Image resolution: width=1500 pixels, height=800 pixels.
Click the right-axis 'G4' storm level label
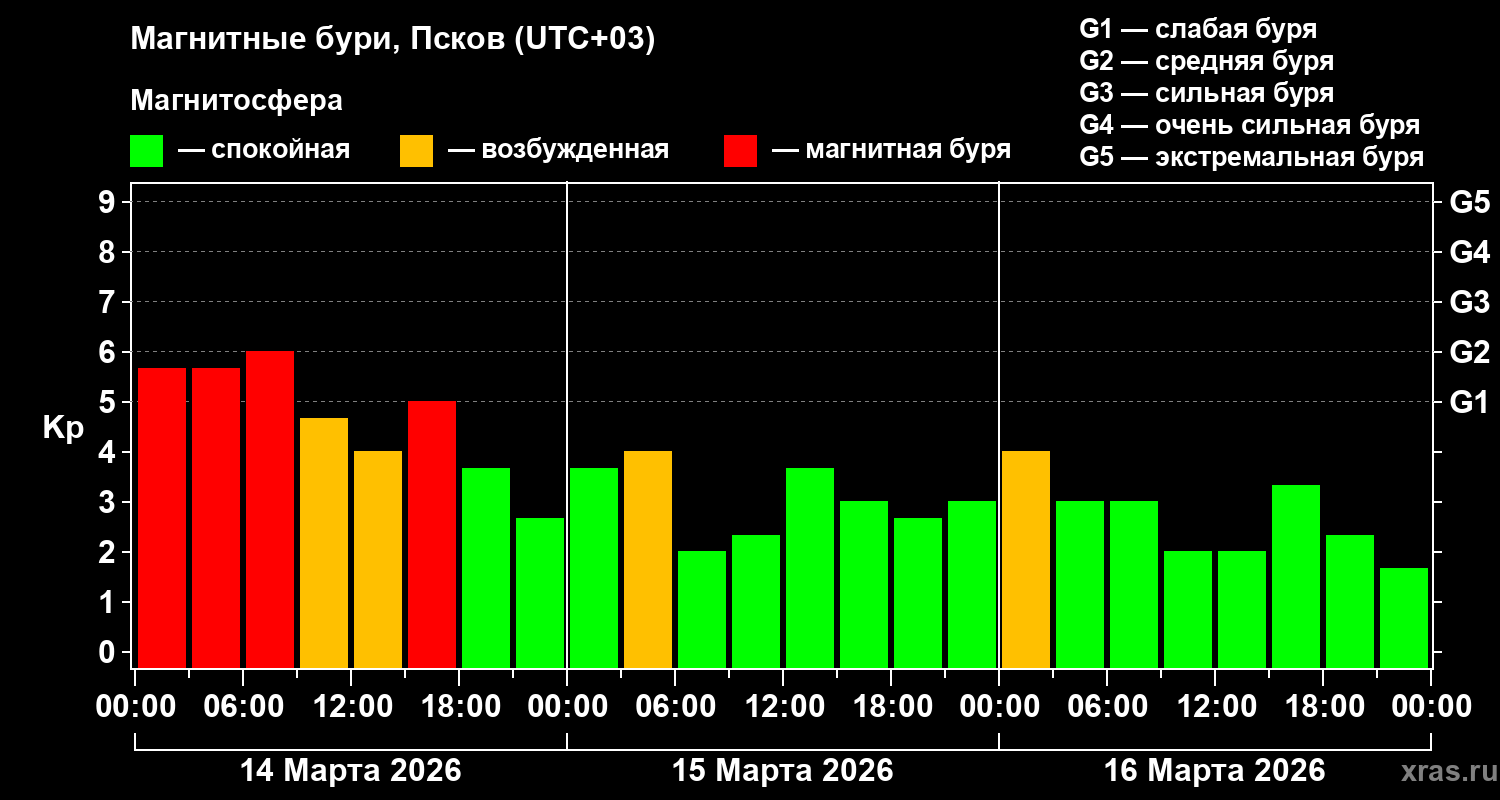pos(1469,252)
